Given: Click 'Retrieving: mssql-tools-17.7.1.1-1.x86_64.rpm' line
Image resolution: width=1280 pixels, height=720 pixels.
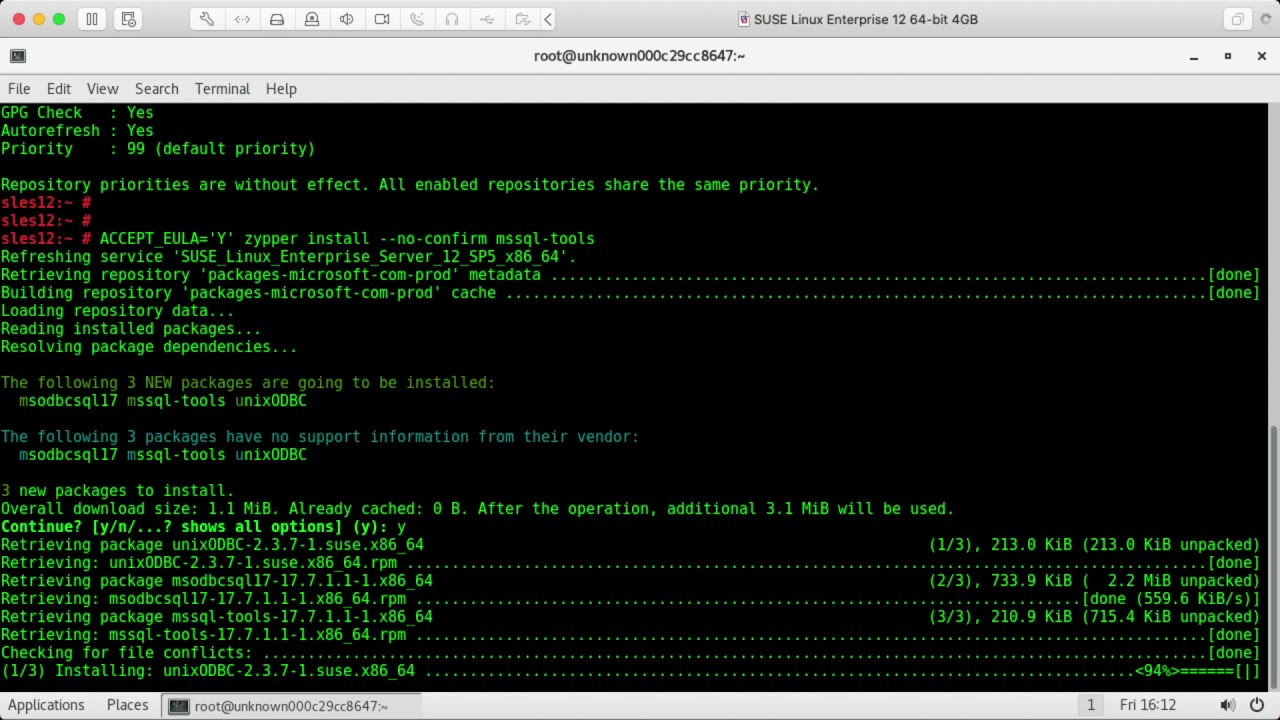Looking at the screenshot, I should pos(630,635).
